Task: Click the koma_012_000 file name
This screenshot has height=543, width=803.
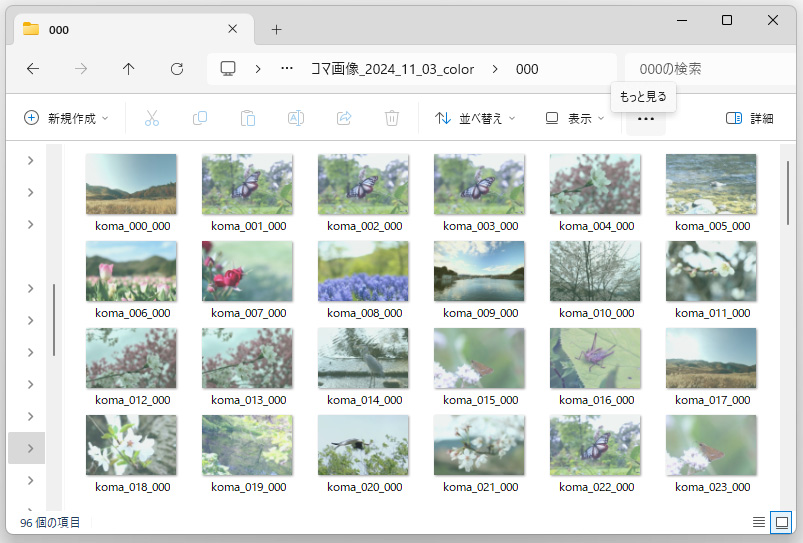Action: (x=133, y=400)
